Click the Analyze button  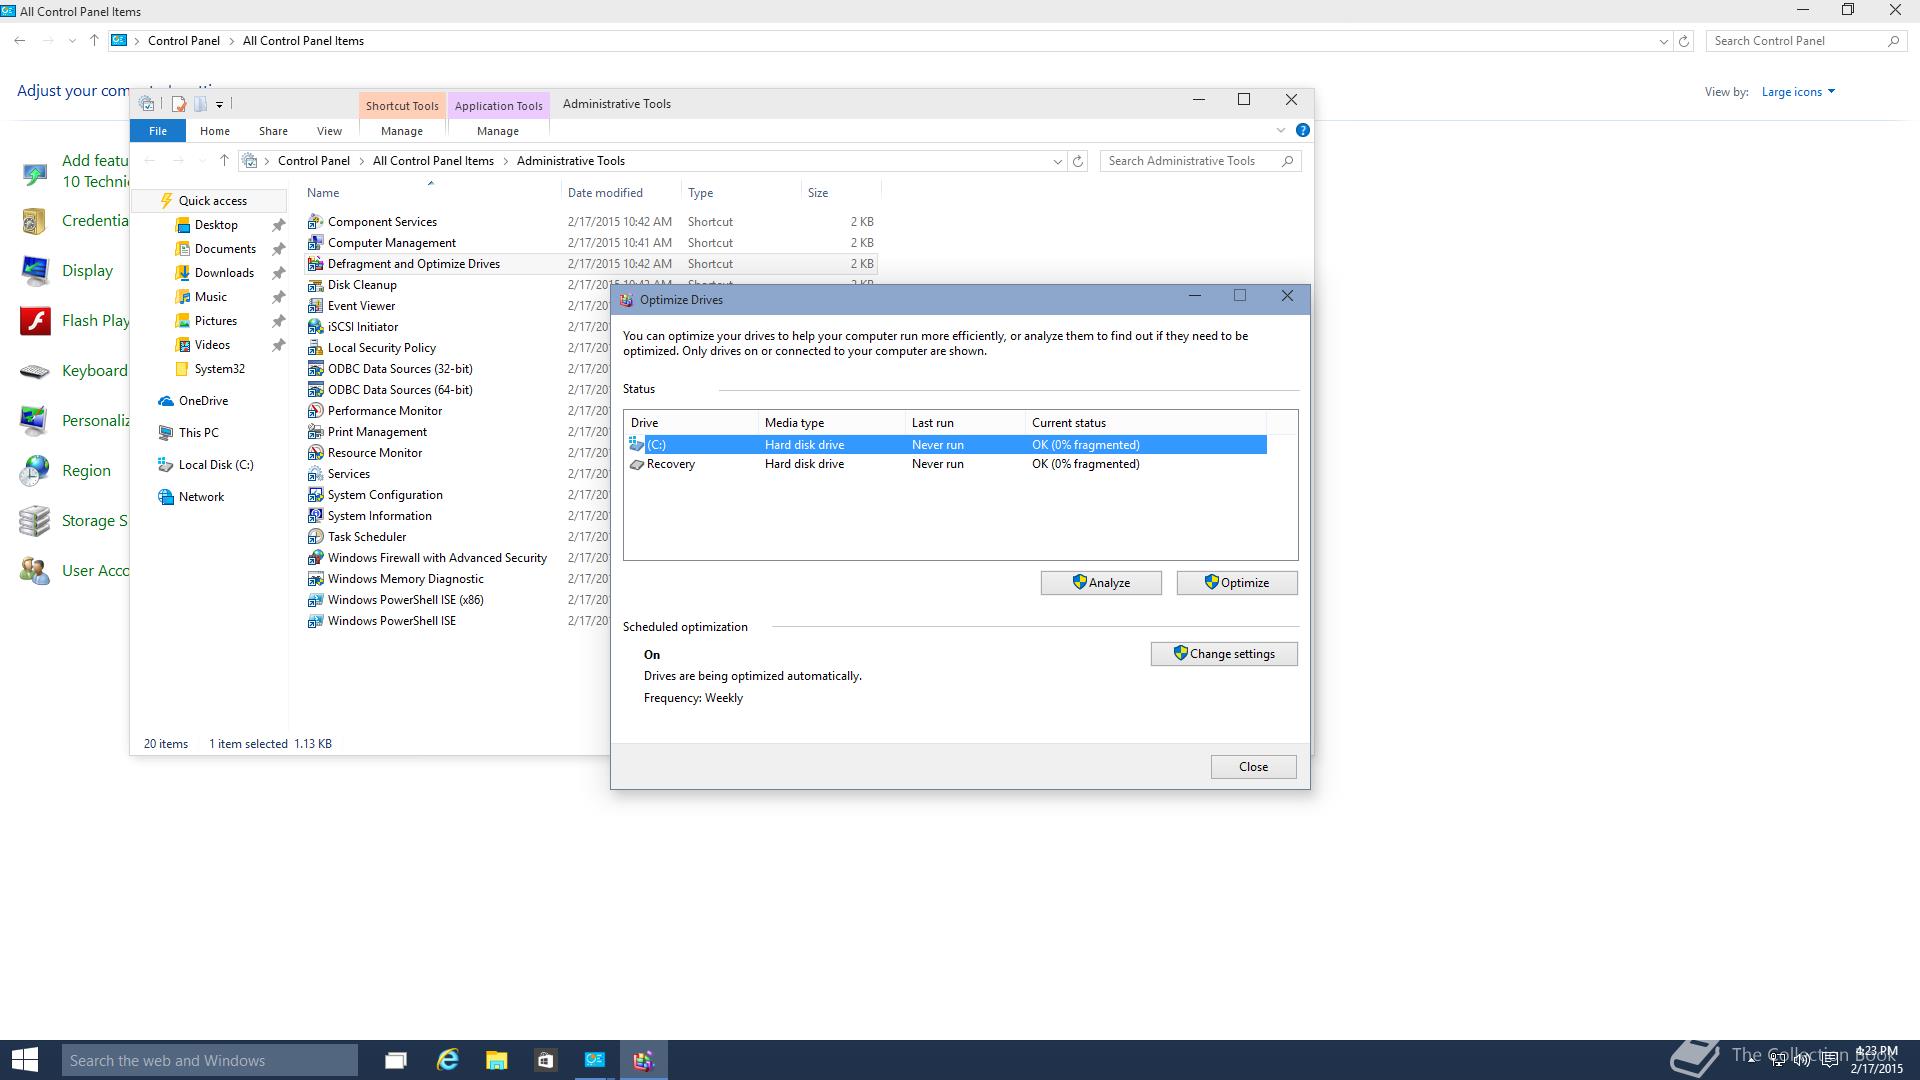pyautogui.click(x=1101, y=583)
